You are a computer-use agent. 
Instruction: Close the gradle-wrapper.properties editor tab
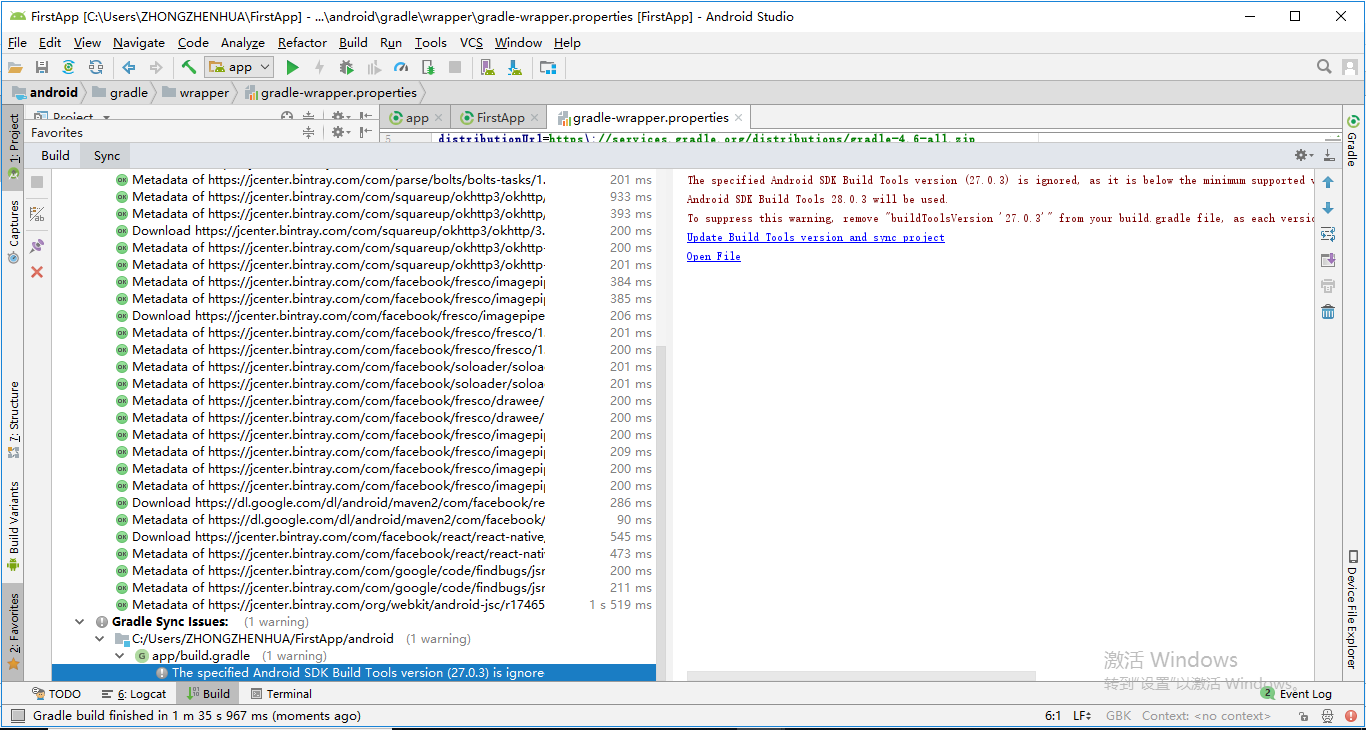(738, 118)
